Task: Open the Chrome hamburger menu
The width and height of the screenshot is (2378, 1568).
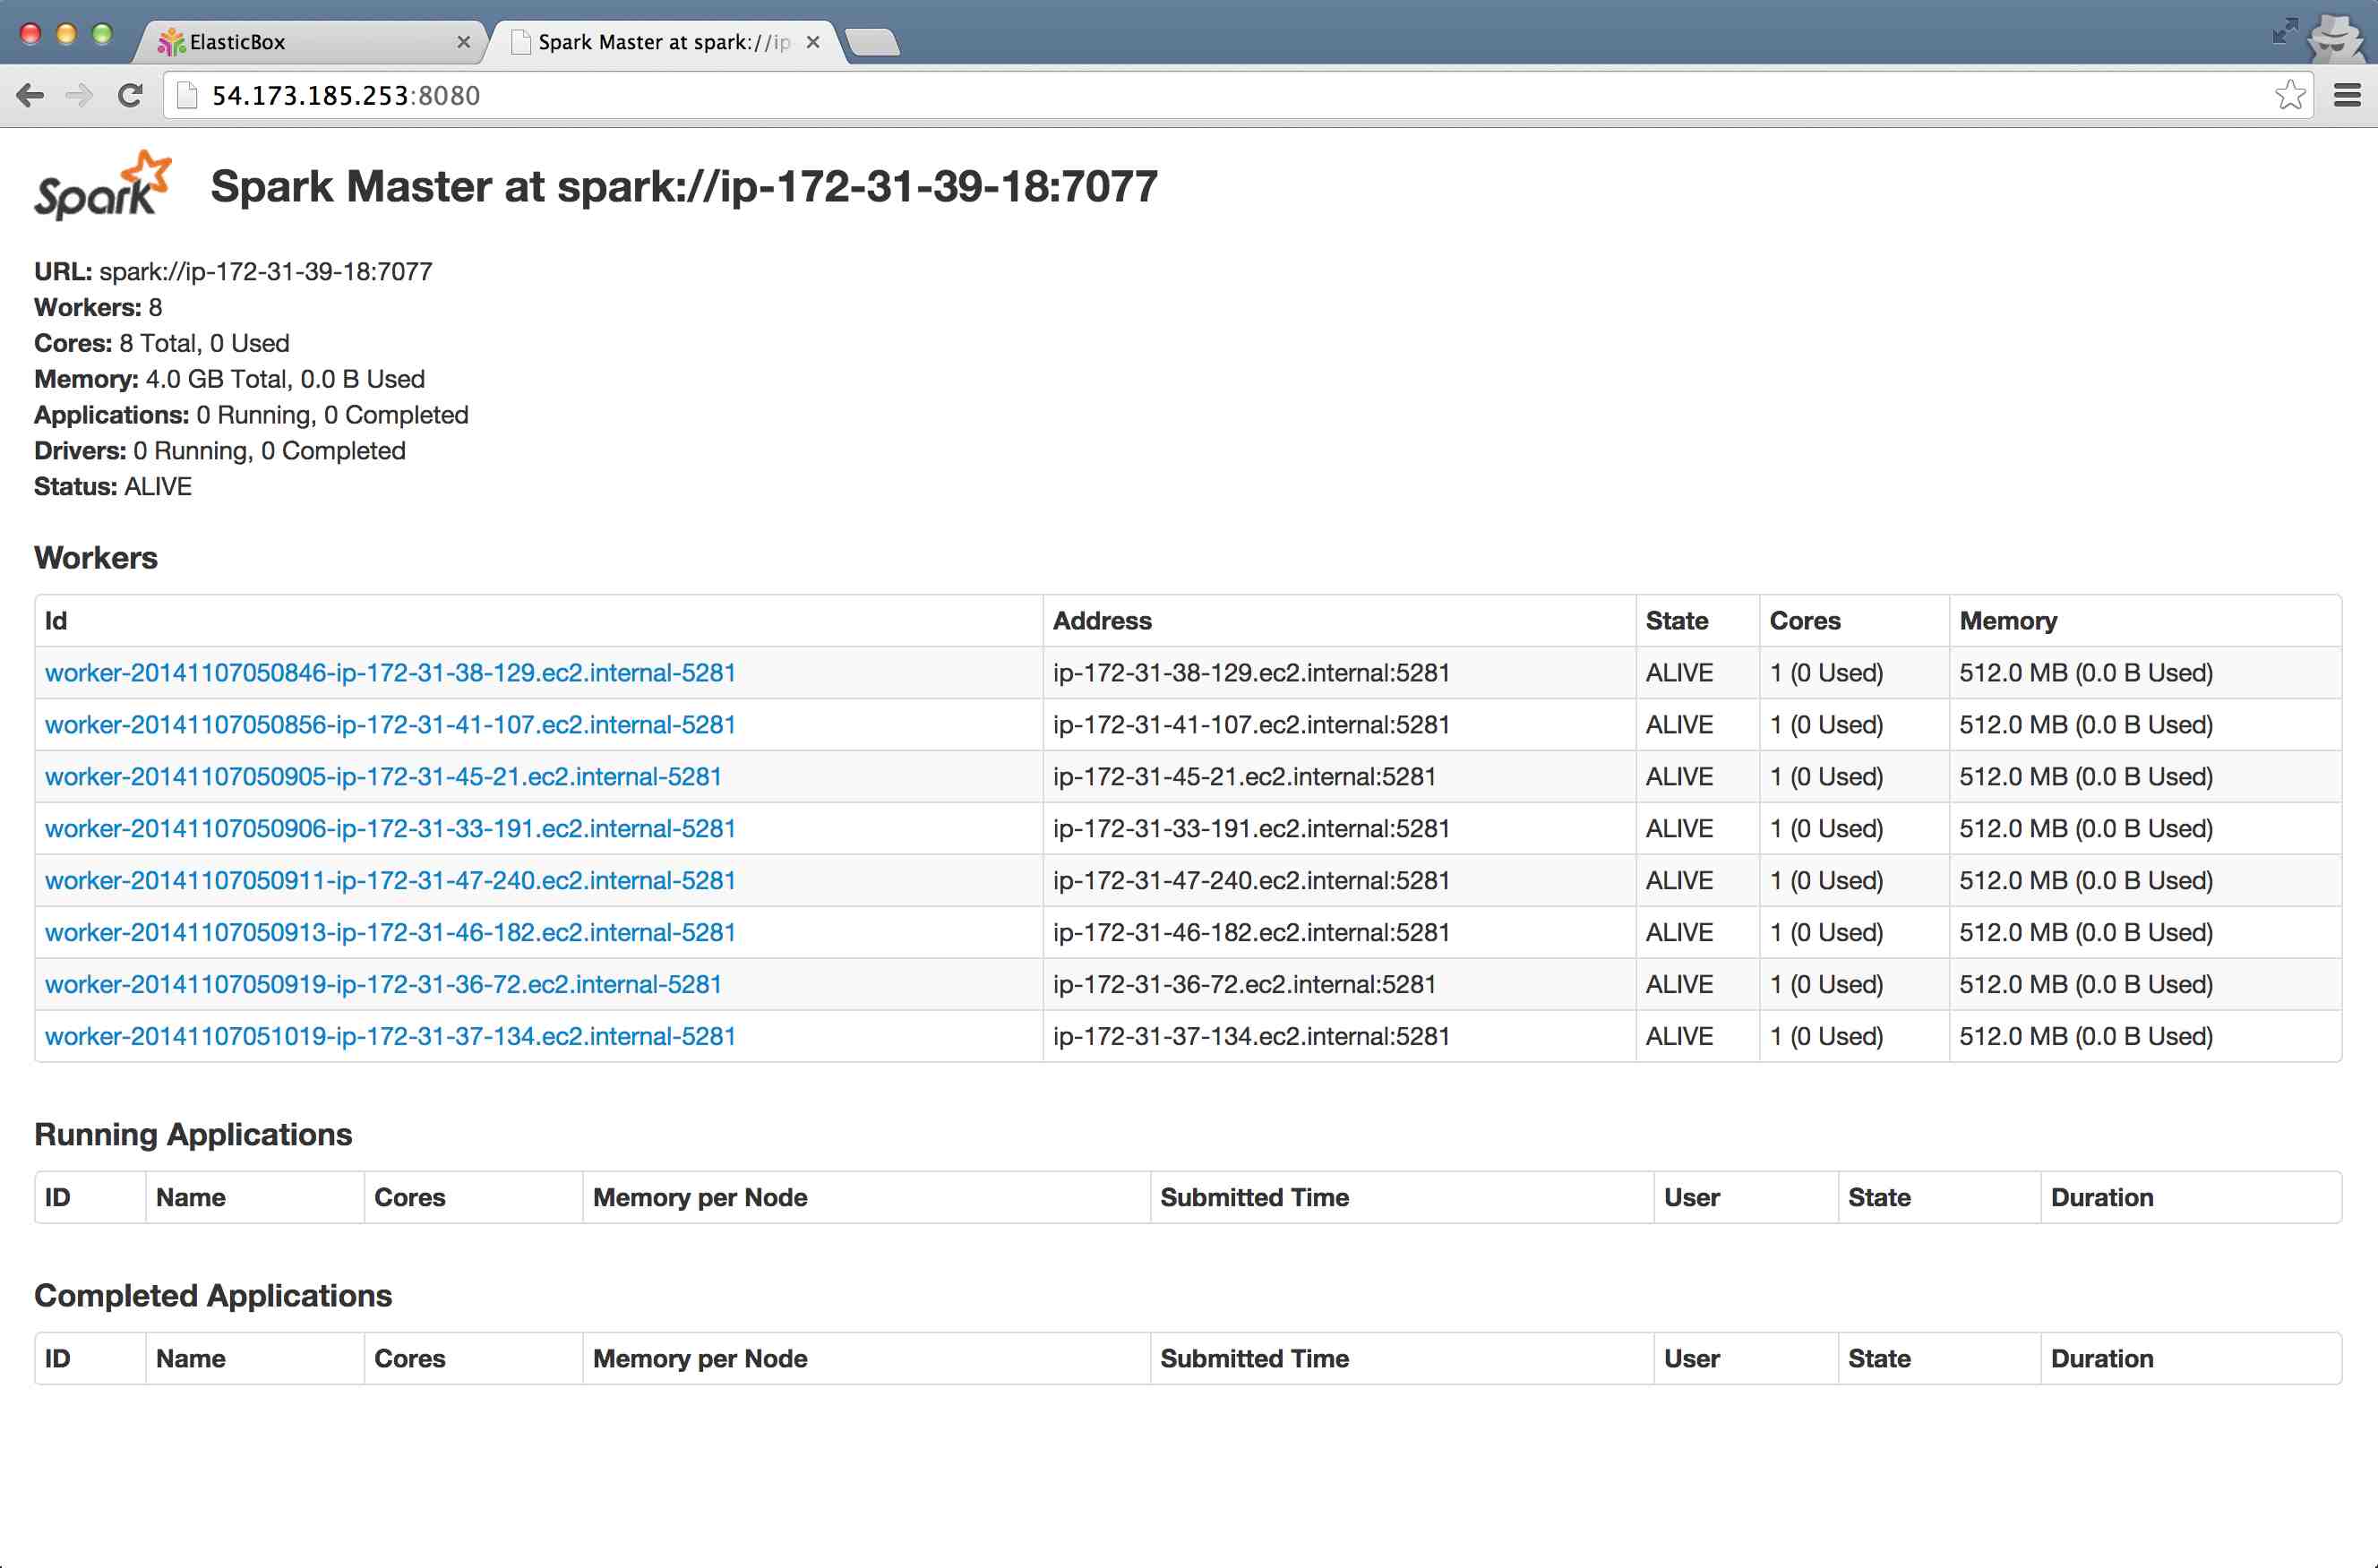Action: coord(2347,95)
